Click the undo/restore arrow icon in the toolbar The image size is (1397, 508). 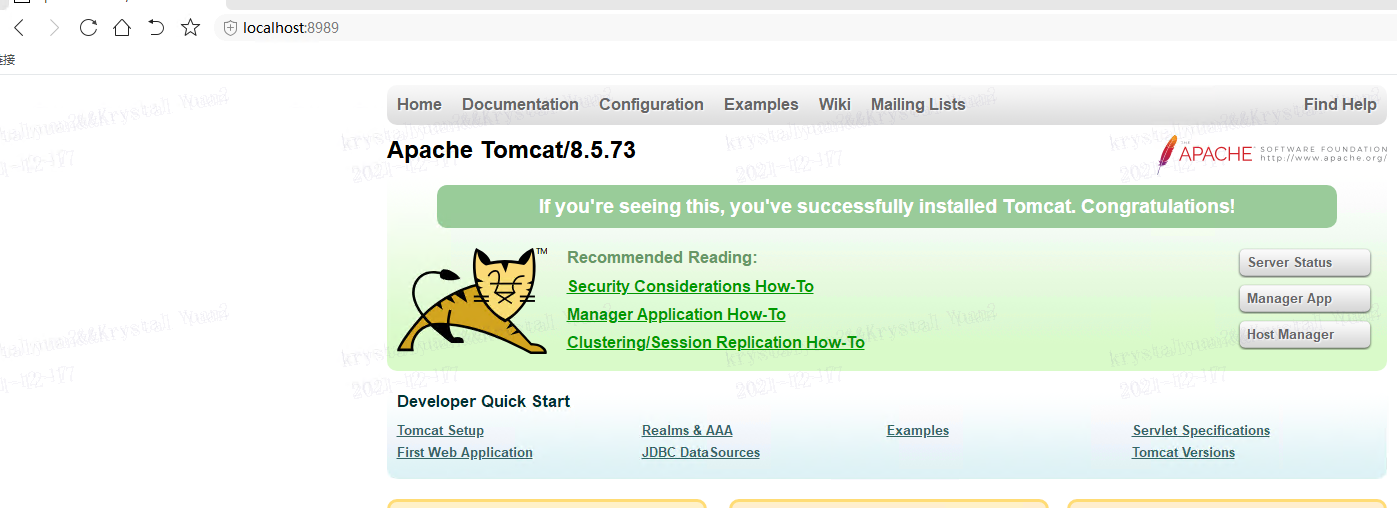tap(156, 28)
